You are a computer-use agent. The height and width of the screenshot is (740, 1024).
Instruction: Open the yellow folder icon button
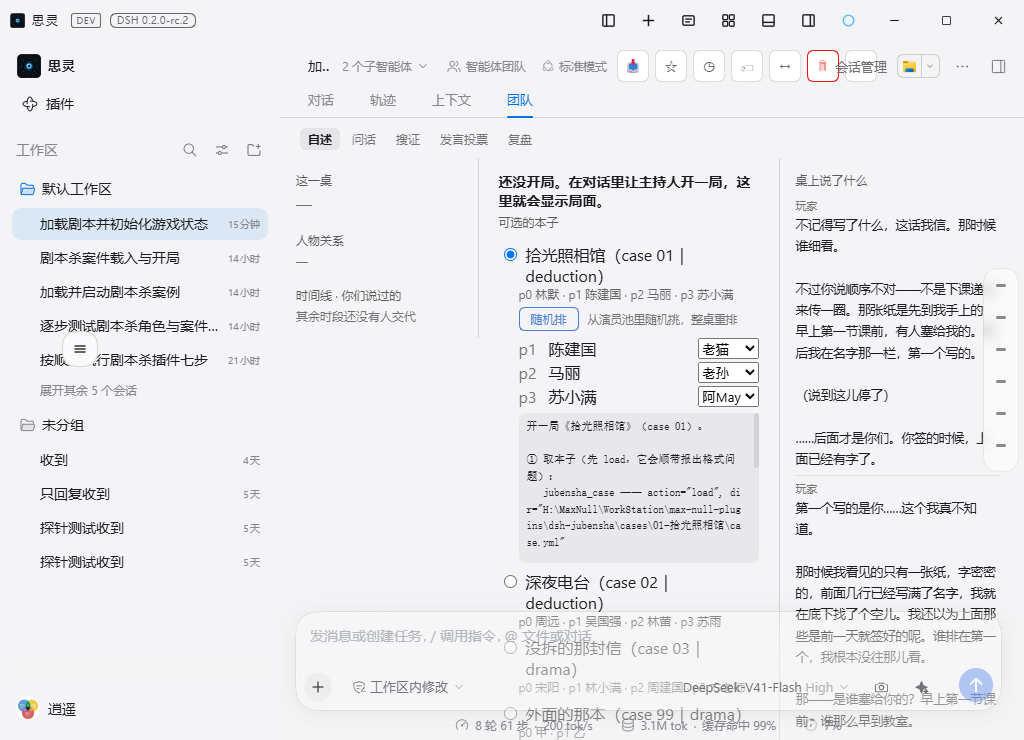pyautogui.click(x=909, y=66)
